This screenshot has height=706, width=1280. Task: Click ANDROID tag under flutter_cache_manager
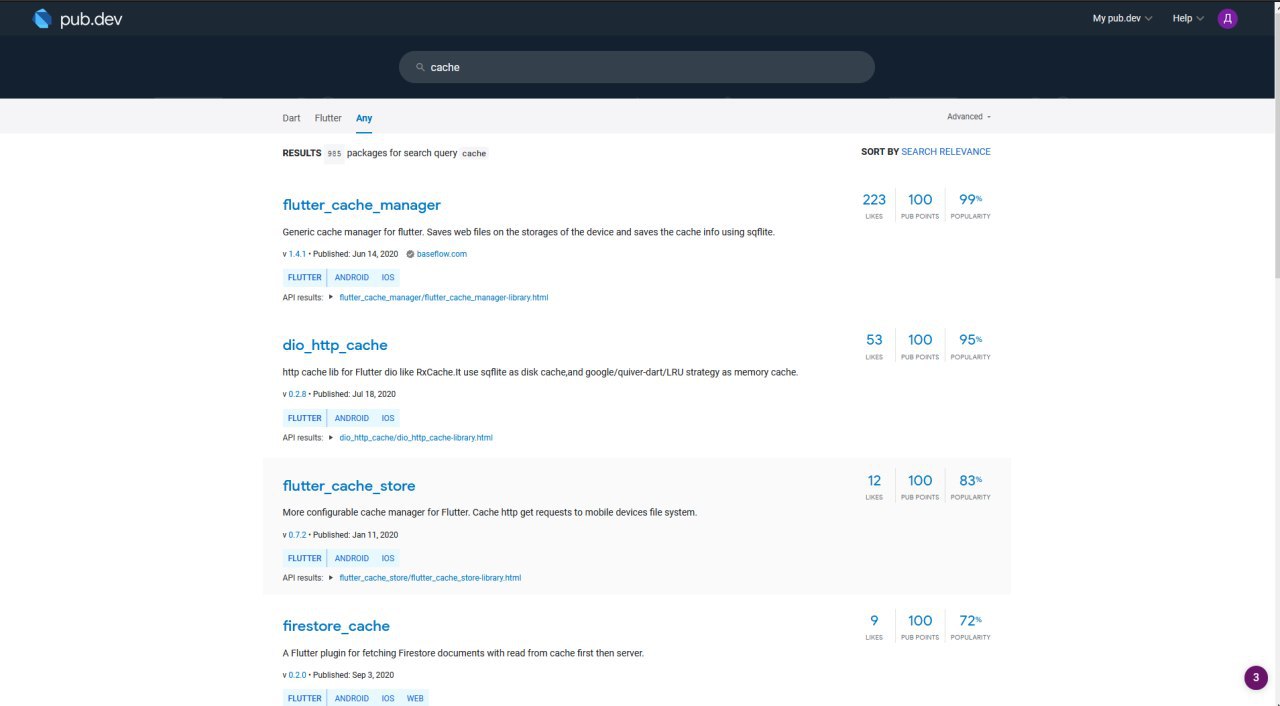coord(352,277)
